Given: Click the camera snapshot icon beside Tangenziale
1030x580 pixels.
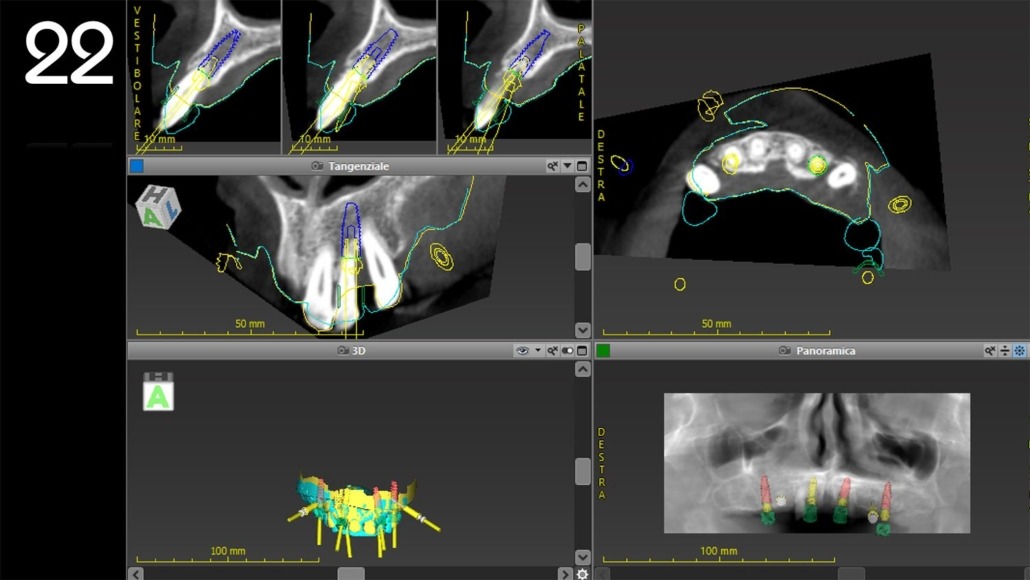Looking at the screenshot, I should coord(317,166).
